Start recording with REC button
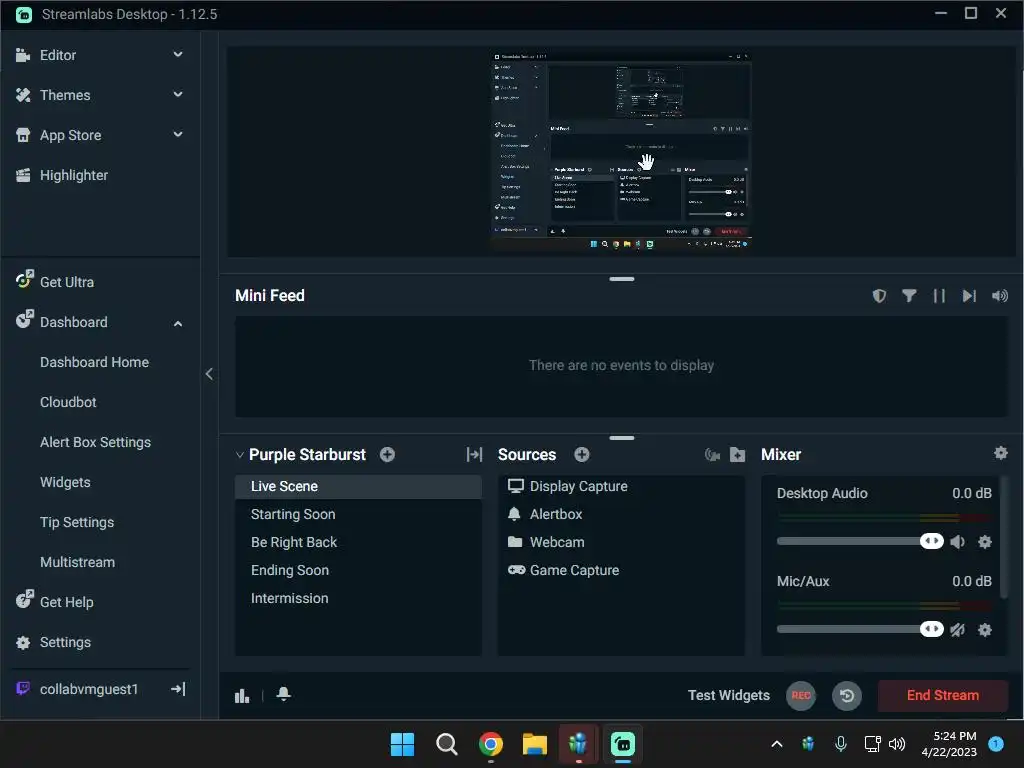The width and height of the screenshot is (1024, 768). (801, 696)
